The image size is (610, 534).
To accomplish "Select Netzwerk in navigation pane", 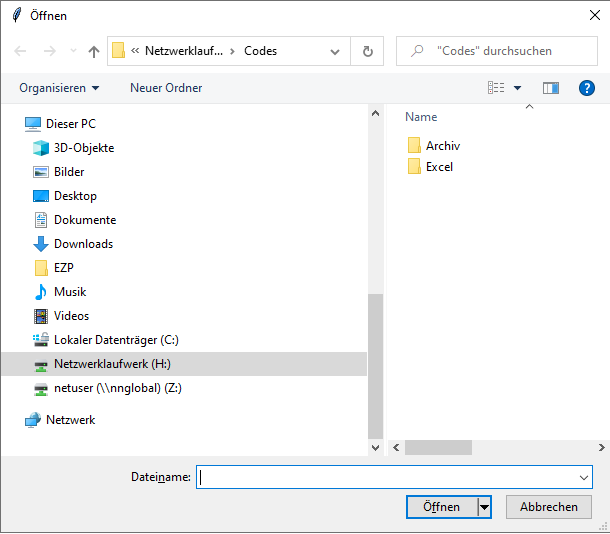I will pos(70,420).
